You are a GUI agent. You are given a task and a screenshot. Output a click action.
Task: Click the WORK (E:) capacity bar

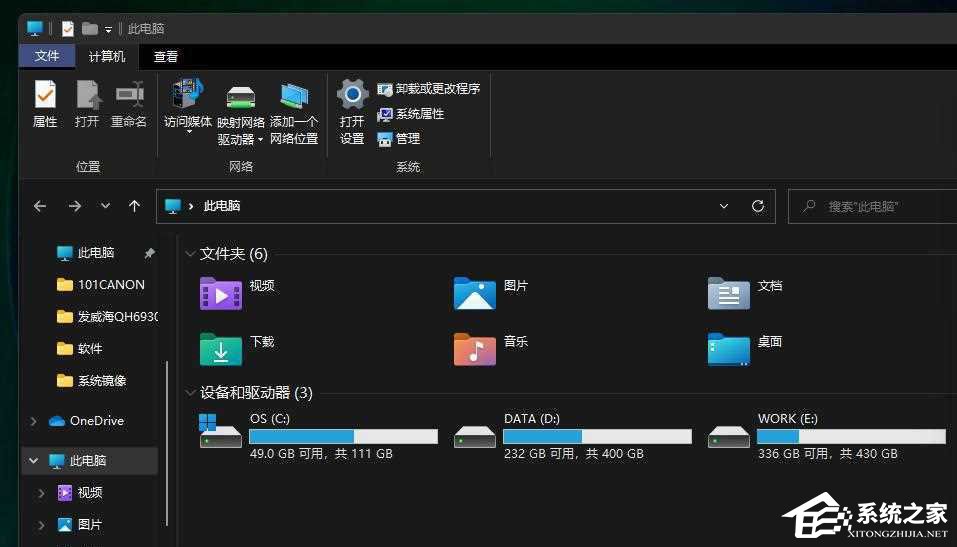click(x=850, y=437)
